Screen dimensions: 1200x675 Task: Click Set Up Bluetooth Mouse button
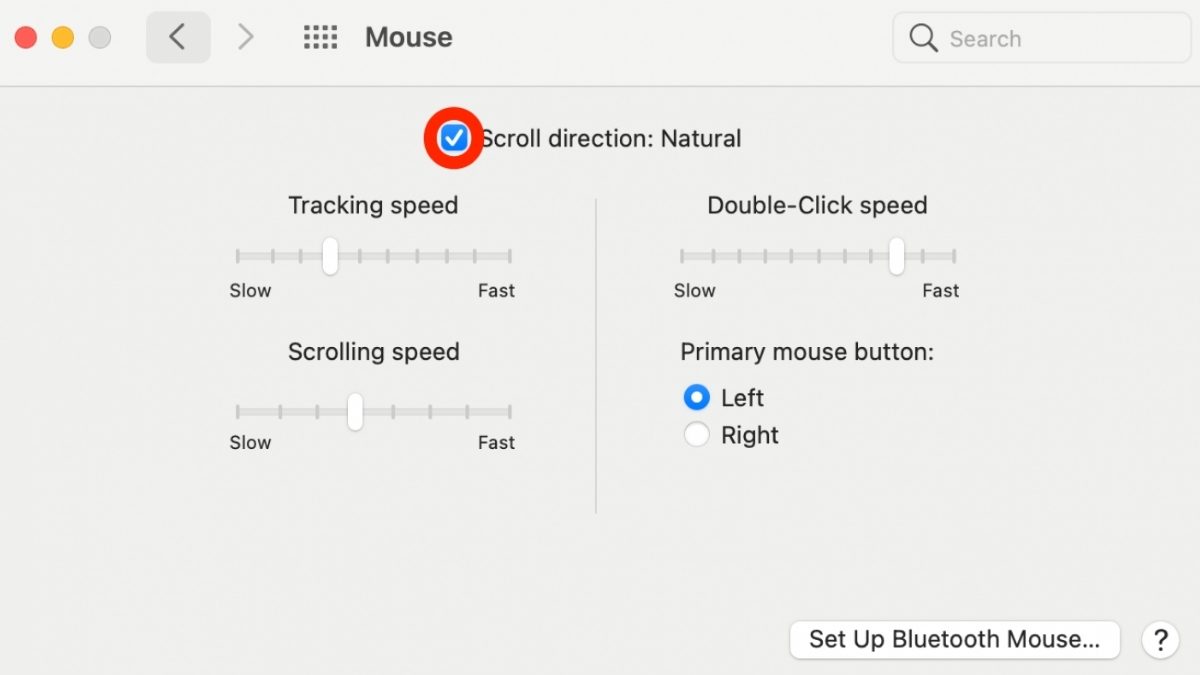(954, 640)
